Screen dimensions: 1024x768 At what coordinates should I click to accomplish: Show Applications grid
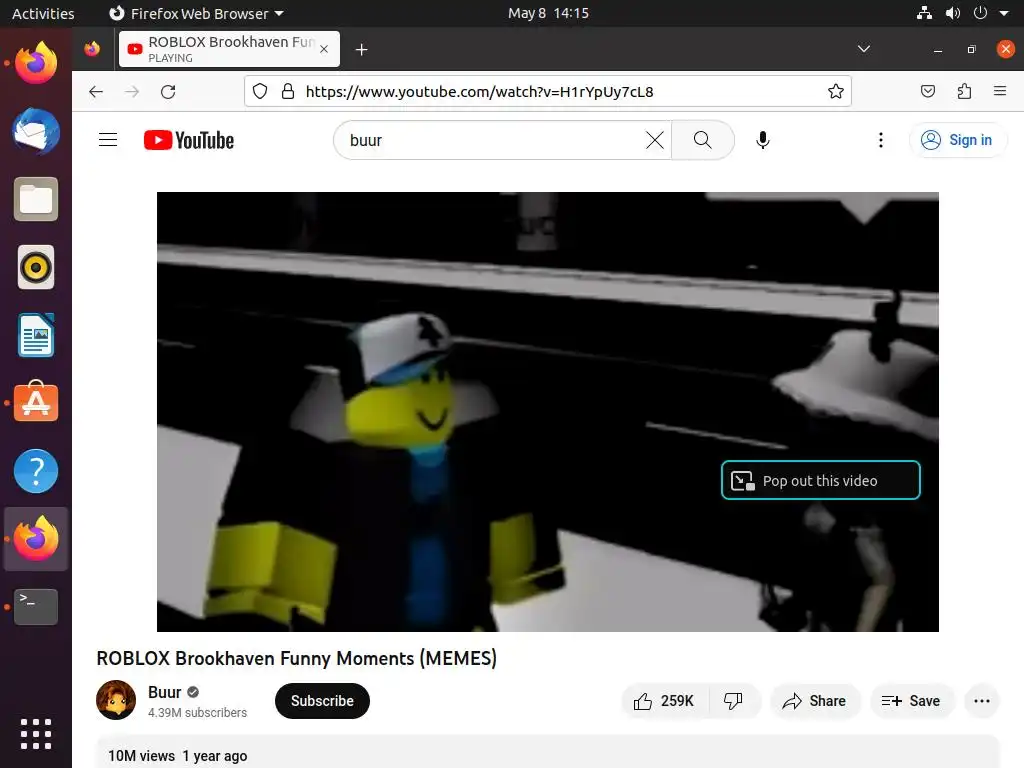[36, 734]
